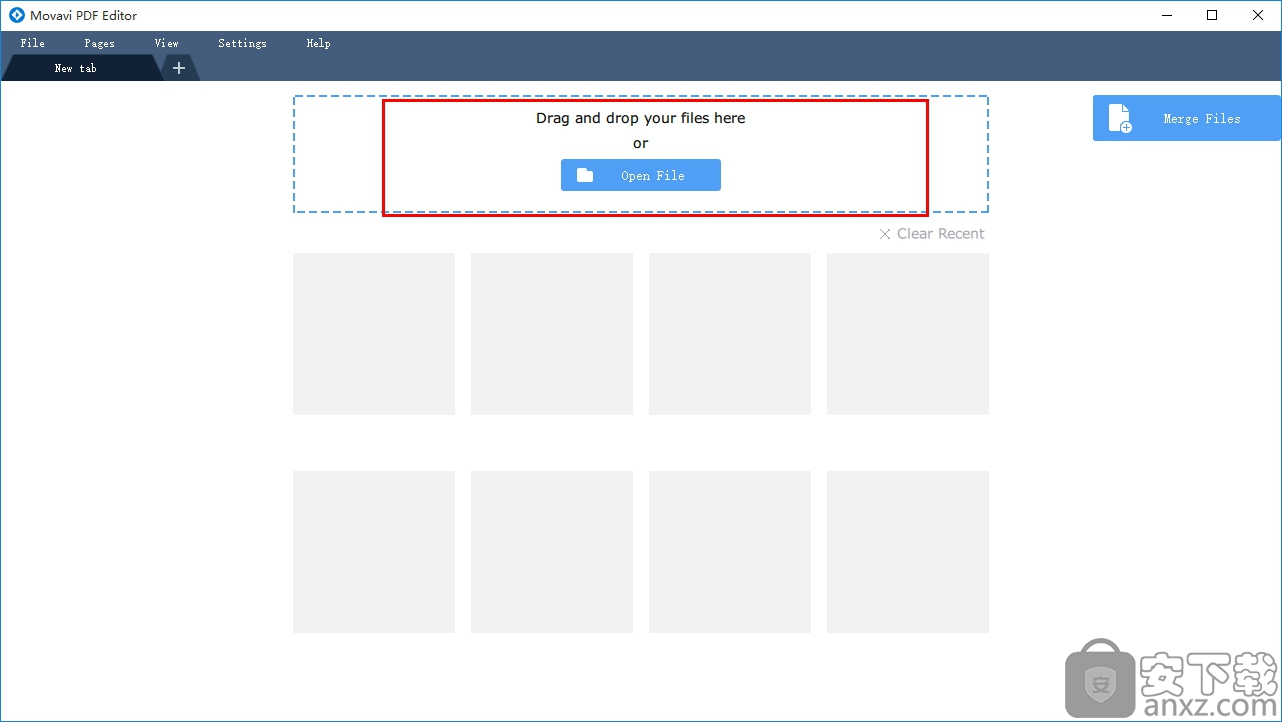Screen dimensions: 1282x722
Task: Click the Merge Files button
Action: click(1186, 118)
